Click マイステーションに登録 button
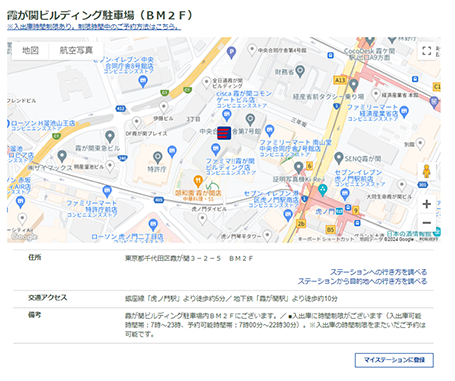The height and width of the screenshot is (381, 455). 394,360
